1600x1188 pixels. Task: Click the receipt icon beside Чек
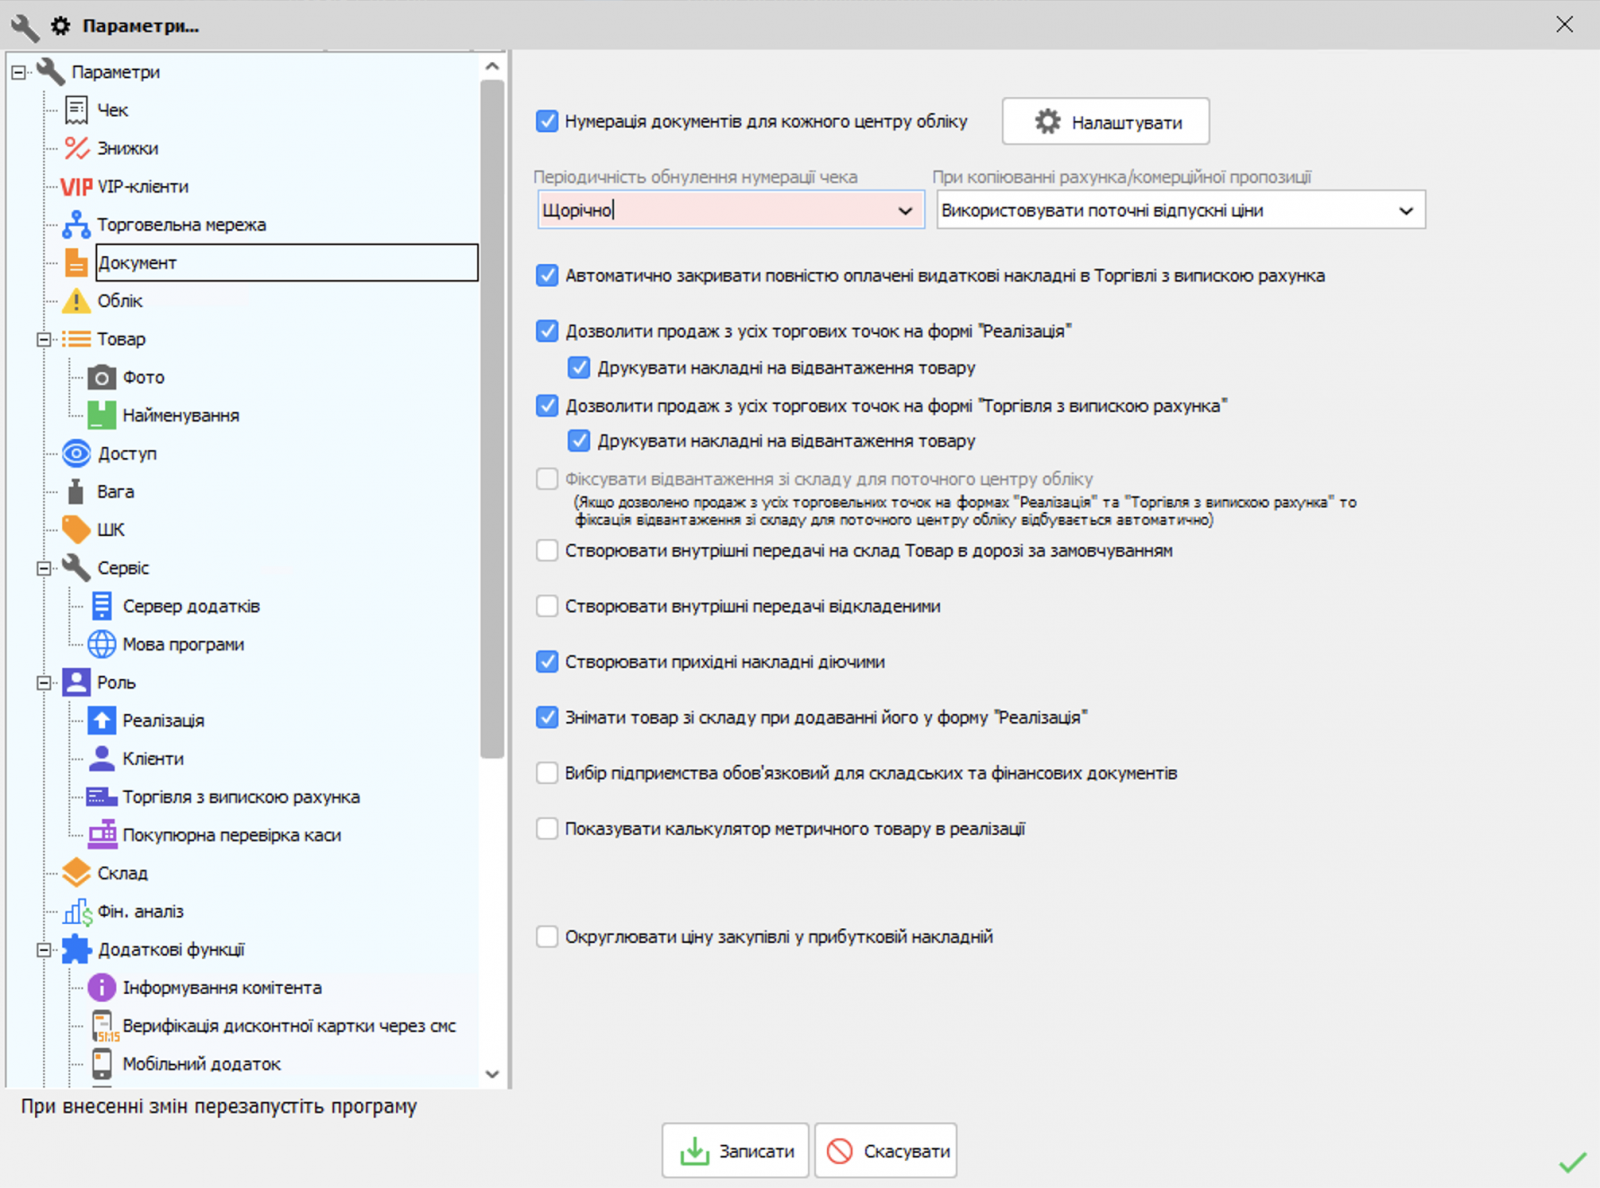[x=76, y=110]
